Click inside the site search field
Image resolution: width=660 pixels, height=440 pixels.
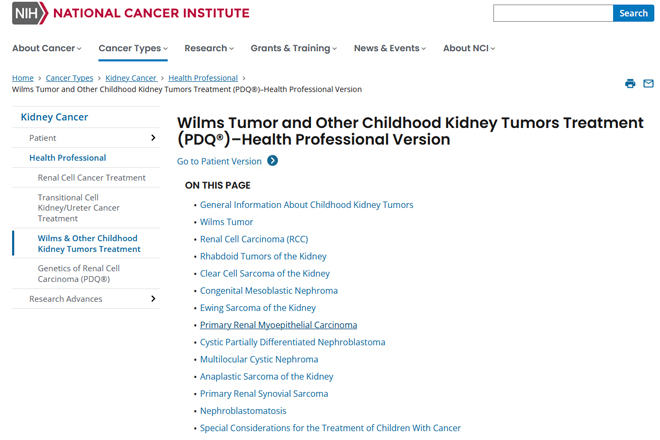click(553, 13)
